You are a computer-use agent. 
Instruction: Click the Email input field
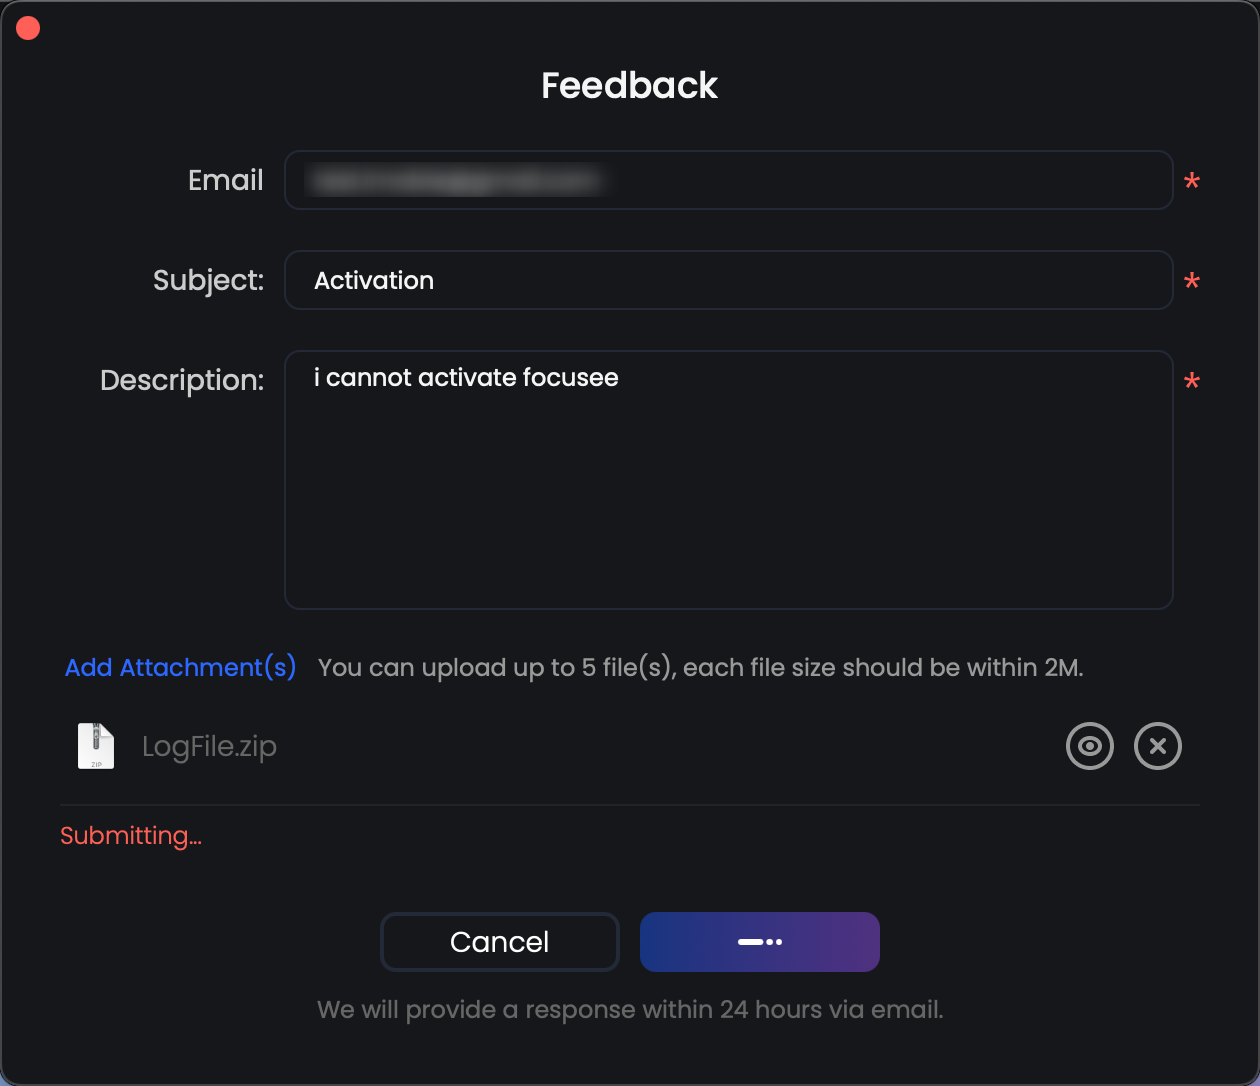tap(728, 180)
